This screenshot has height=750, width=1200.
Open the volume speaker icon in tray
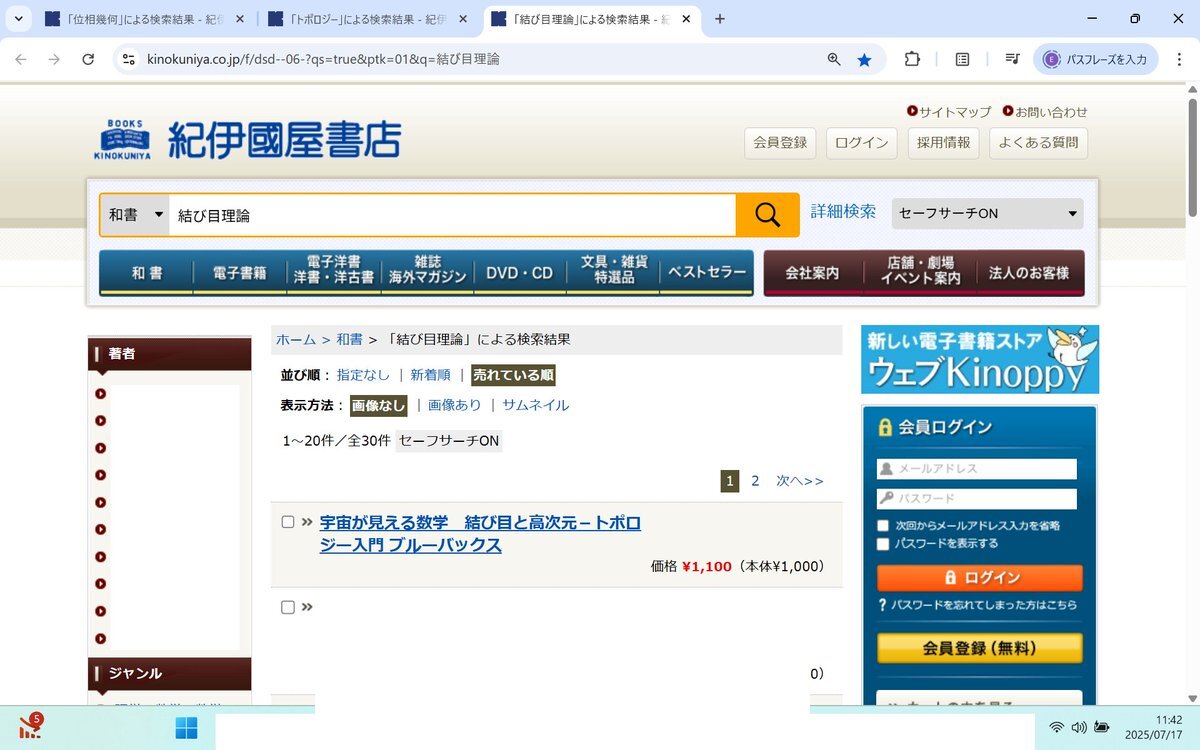click(x=1079, y=727)
